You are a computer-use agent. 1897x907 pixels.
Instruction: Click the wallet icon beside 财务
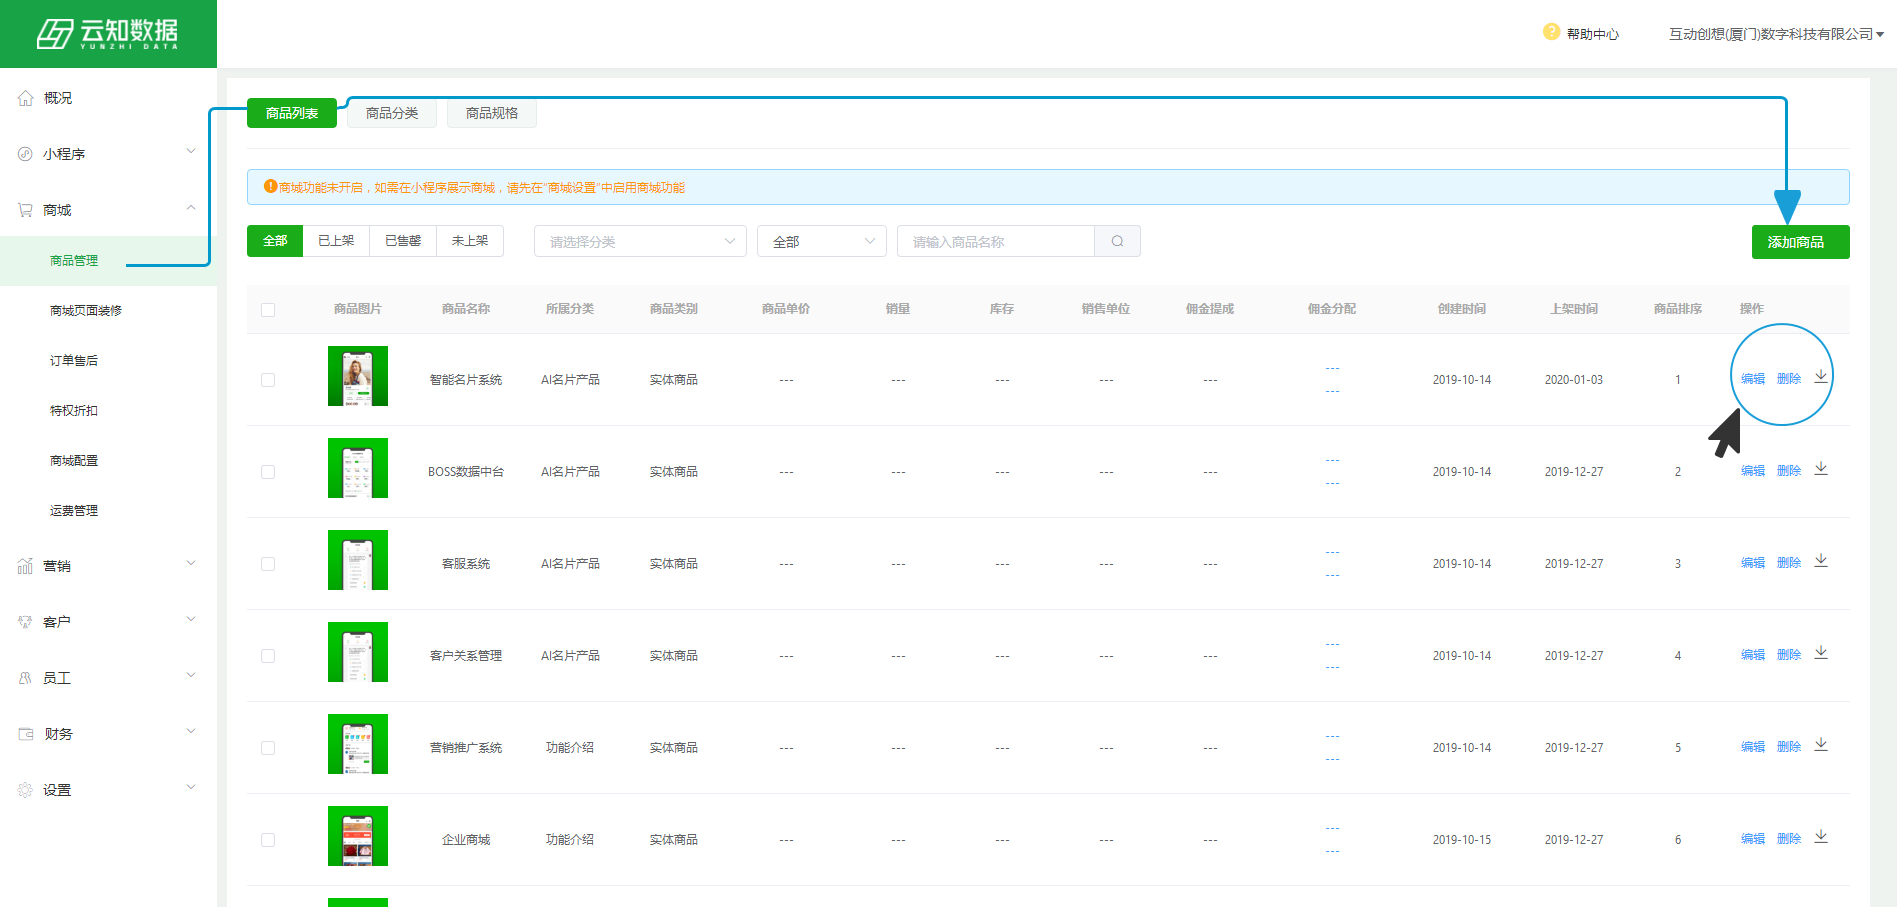[x=25, y=734]
